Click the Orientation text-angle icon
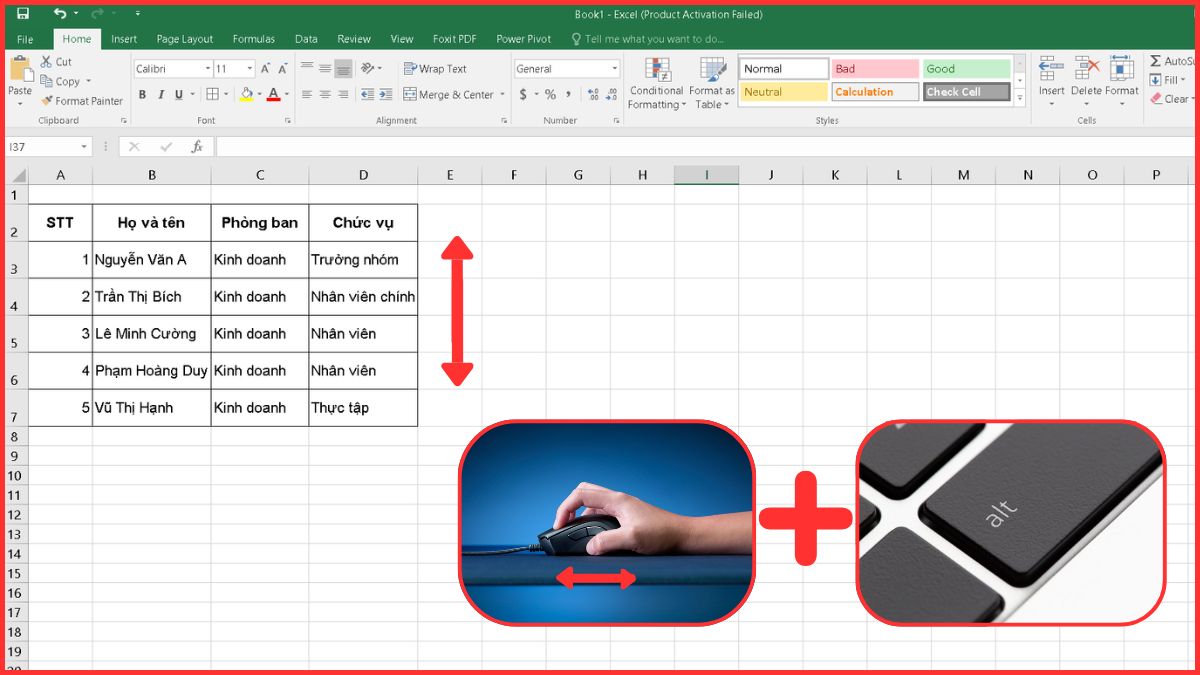The width and height of the screenshot is (1200, 675). coord(368,69)
